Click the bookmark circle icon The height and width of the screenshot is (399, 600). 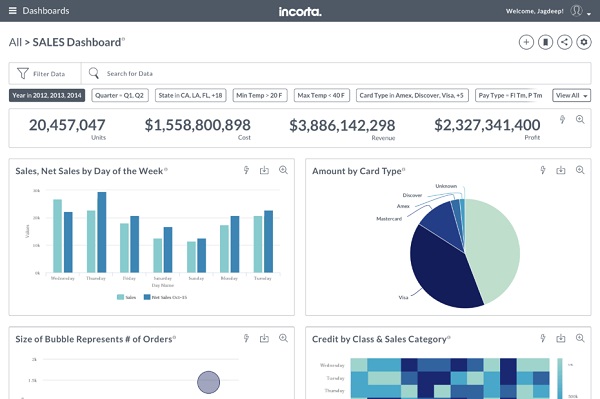545,42
